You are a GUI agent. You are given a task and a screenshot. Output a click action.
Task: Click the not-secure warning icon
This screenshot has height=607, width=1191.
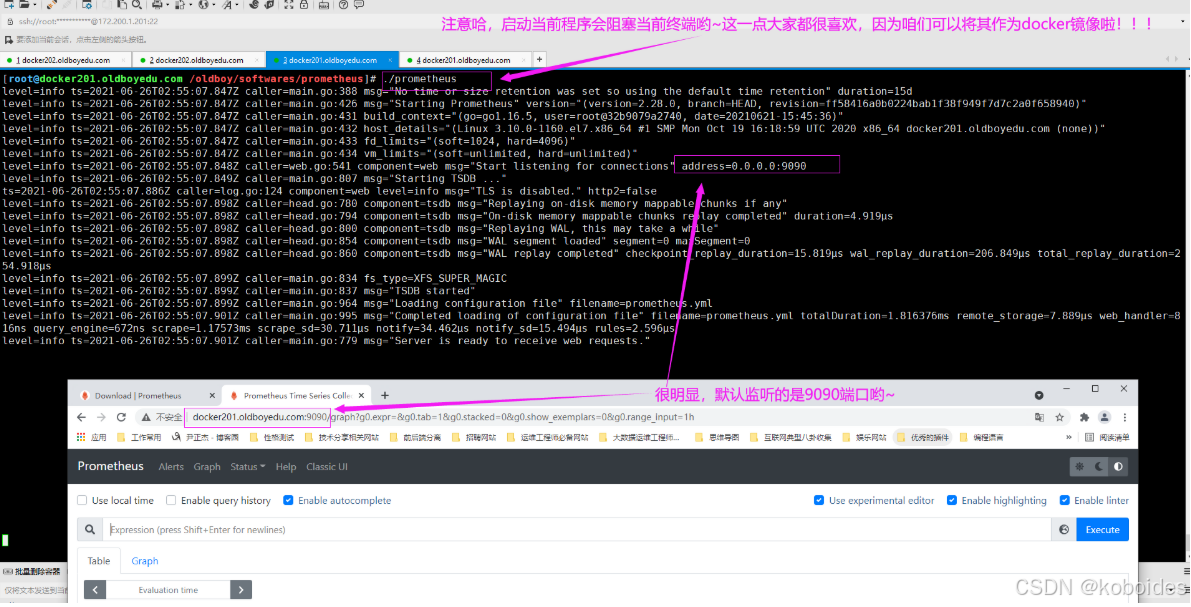tap(145, 417)
